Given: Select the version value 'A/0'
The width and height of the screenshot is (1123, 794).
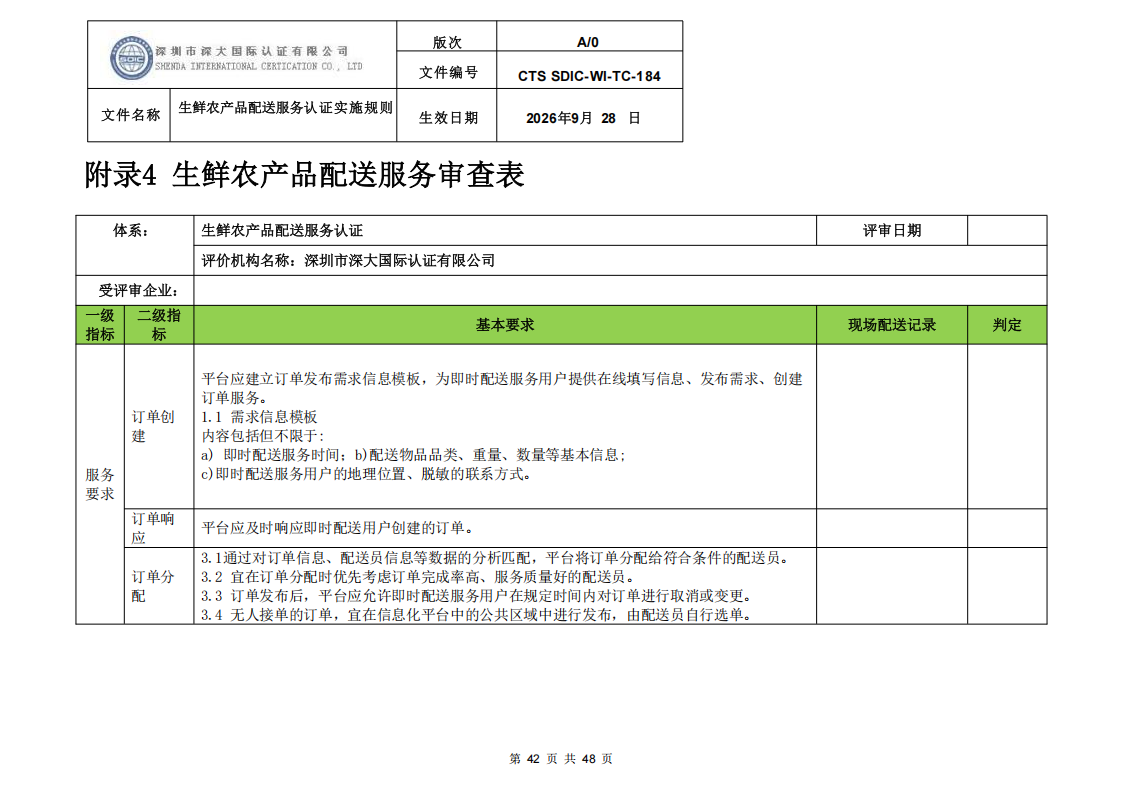Looking at the screenshot, I should tap(589, 42).
